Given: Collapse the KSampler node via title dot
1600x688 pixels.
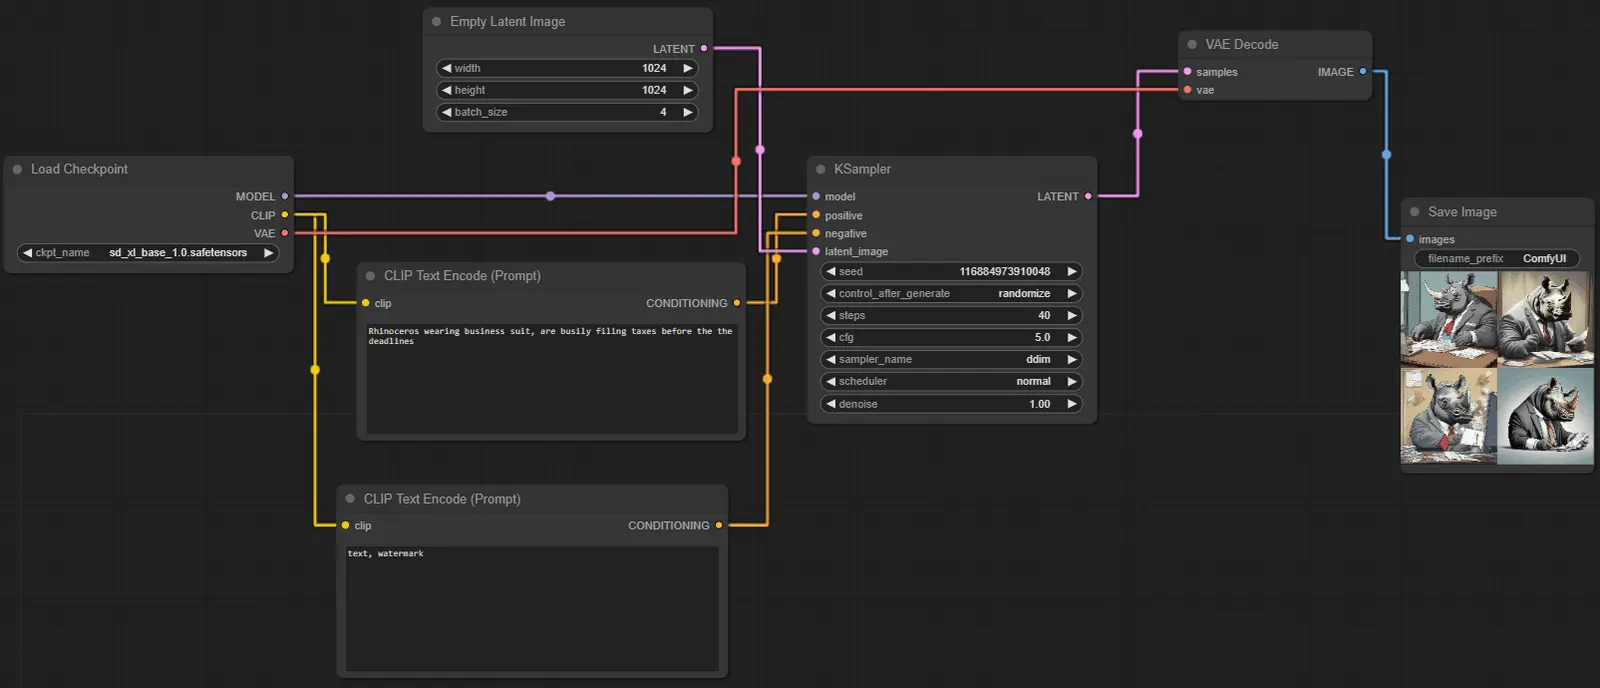Looking at the screenshot, I should (821, 169).
